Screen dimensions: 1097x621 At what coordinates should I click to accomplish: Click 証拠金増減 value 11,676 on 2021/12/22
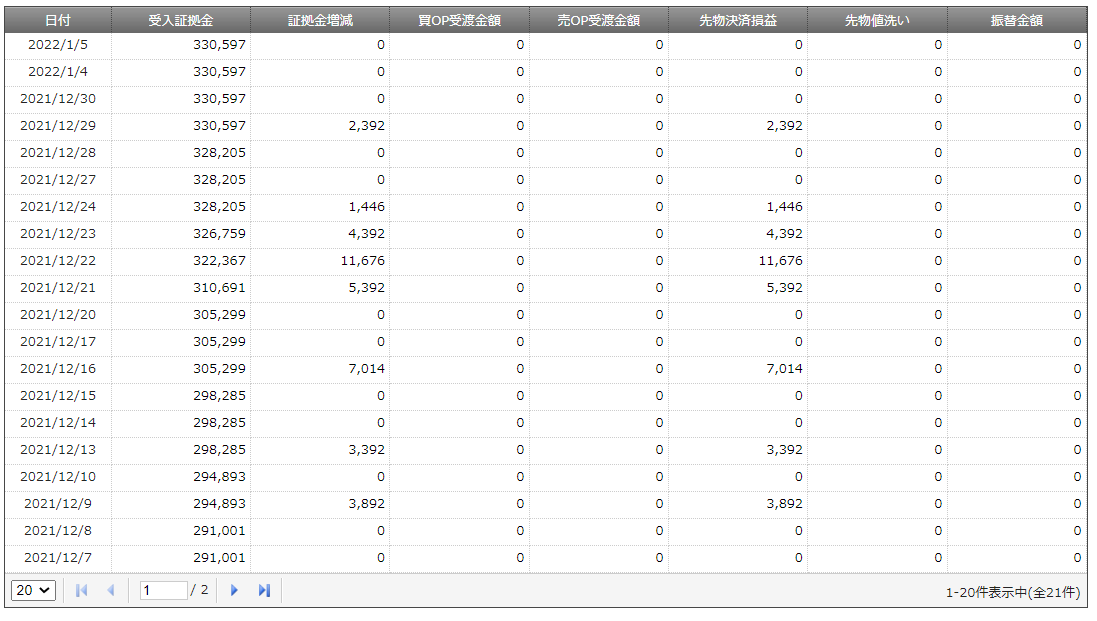(362, 261)
